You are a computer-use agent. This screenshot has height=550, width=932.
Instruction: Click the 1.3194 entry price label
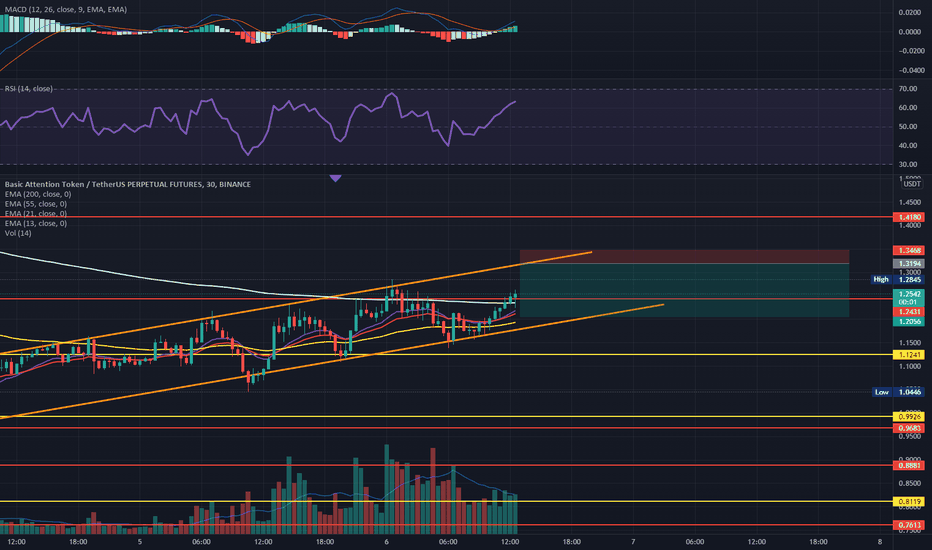(909, 263)
